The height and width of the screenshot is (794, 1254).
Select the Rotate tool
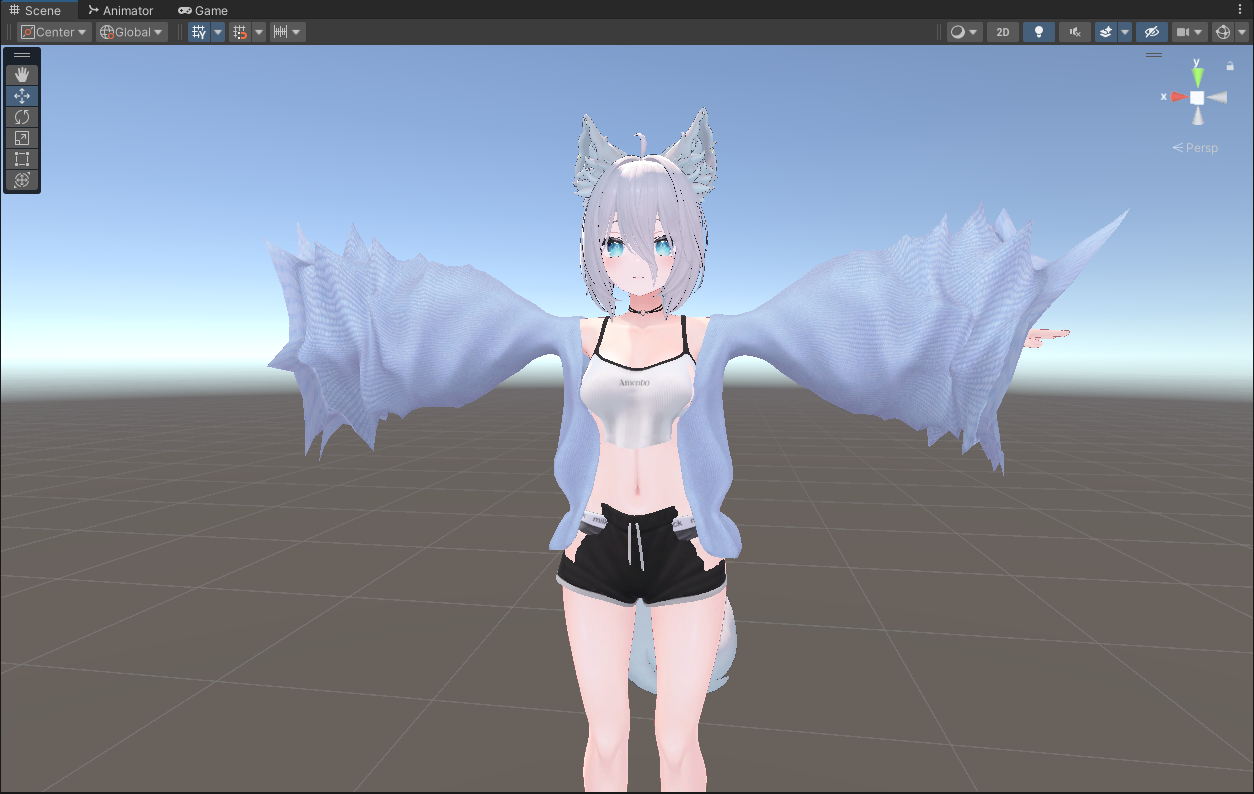coord(22,117)
